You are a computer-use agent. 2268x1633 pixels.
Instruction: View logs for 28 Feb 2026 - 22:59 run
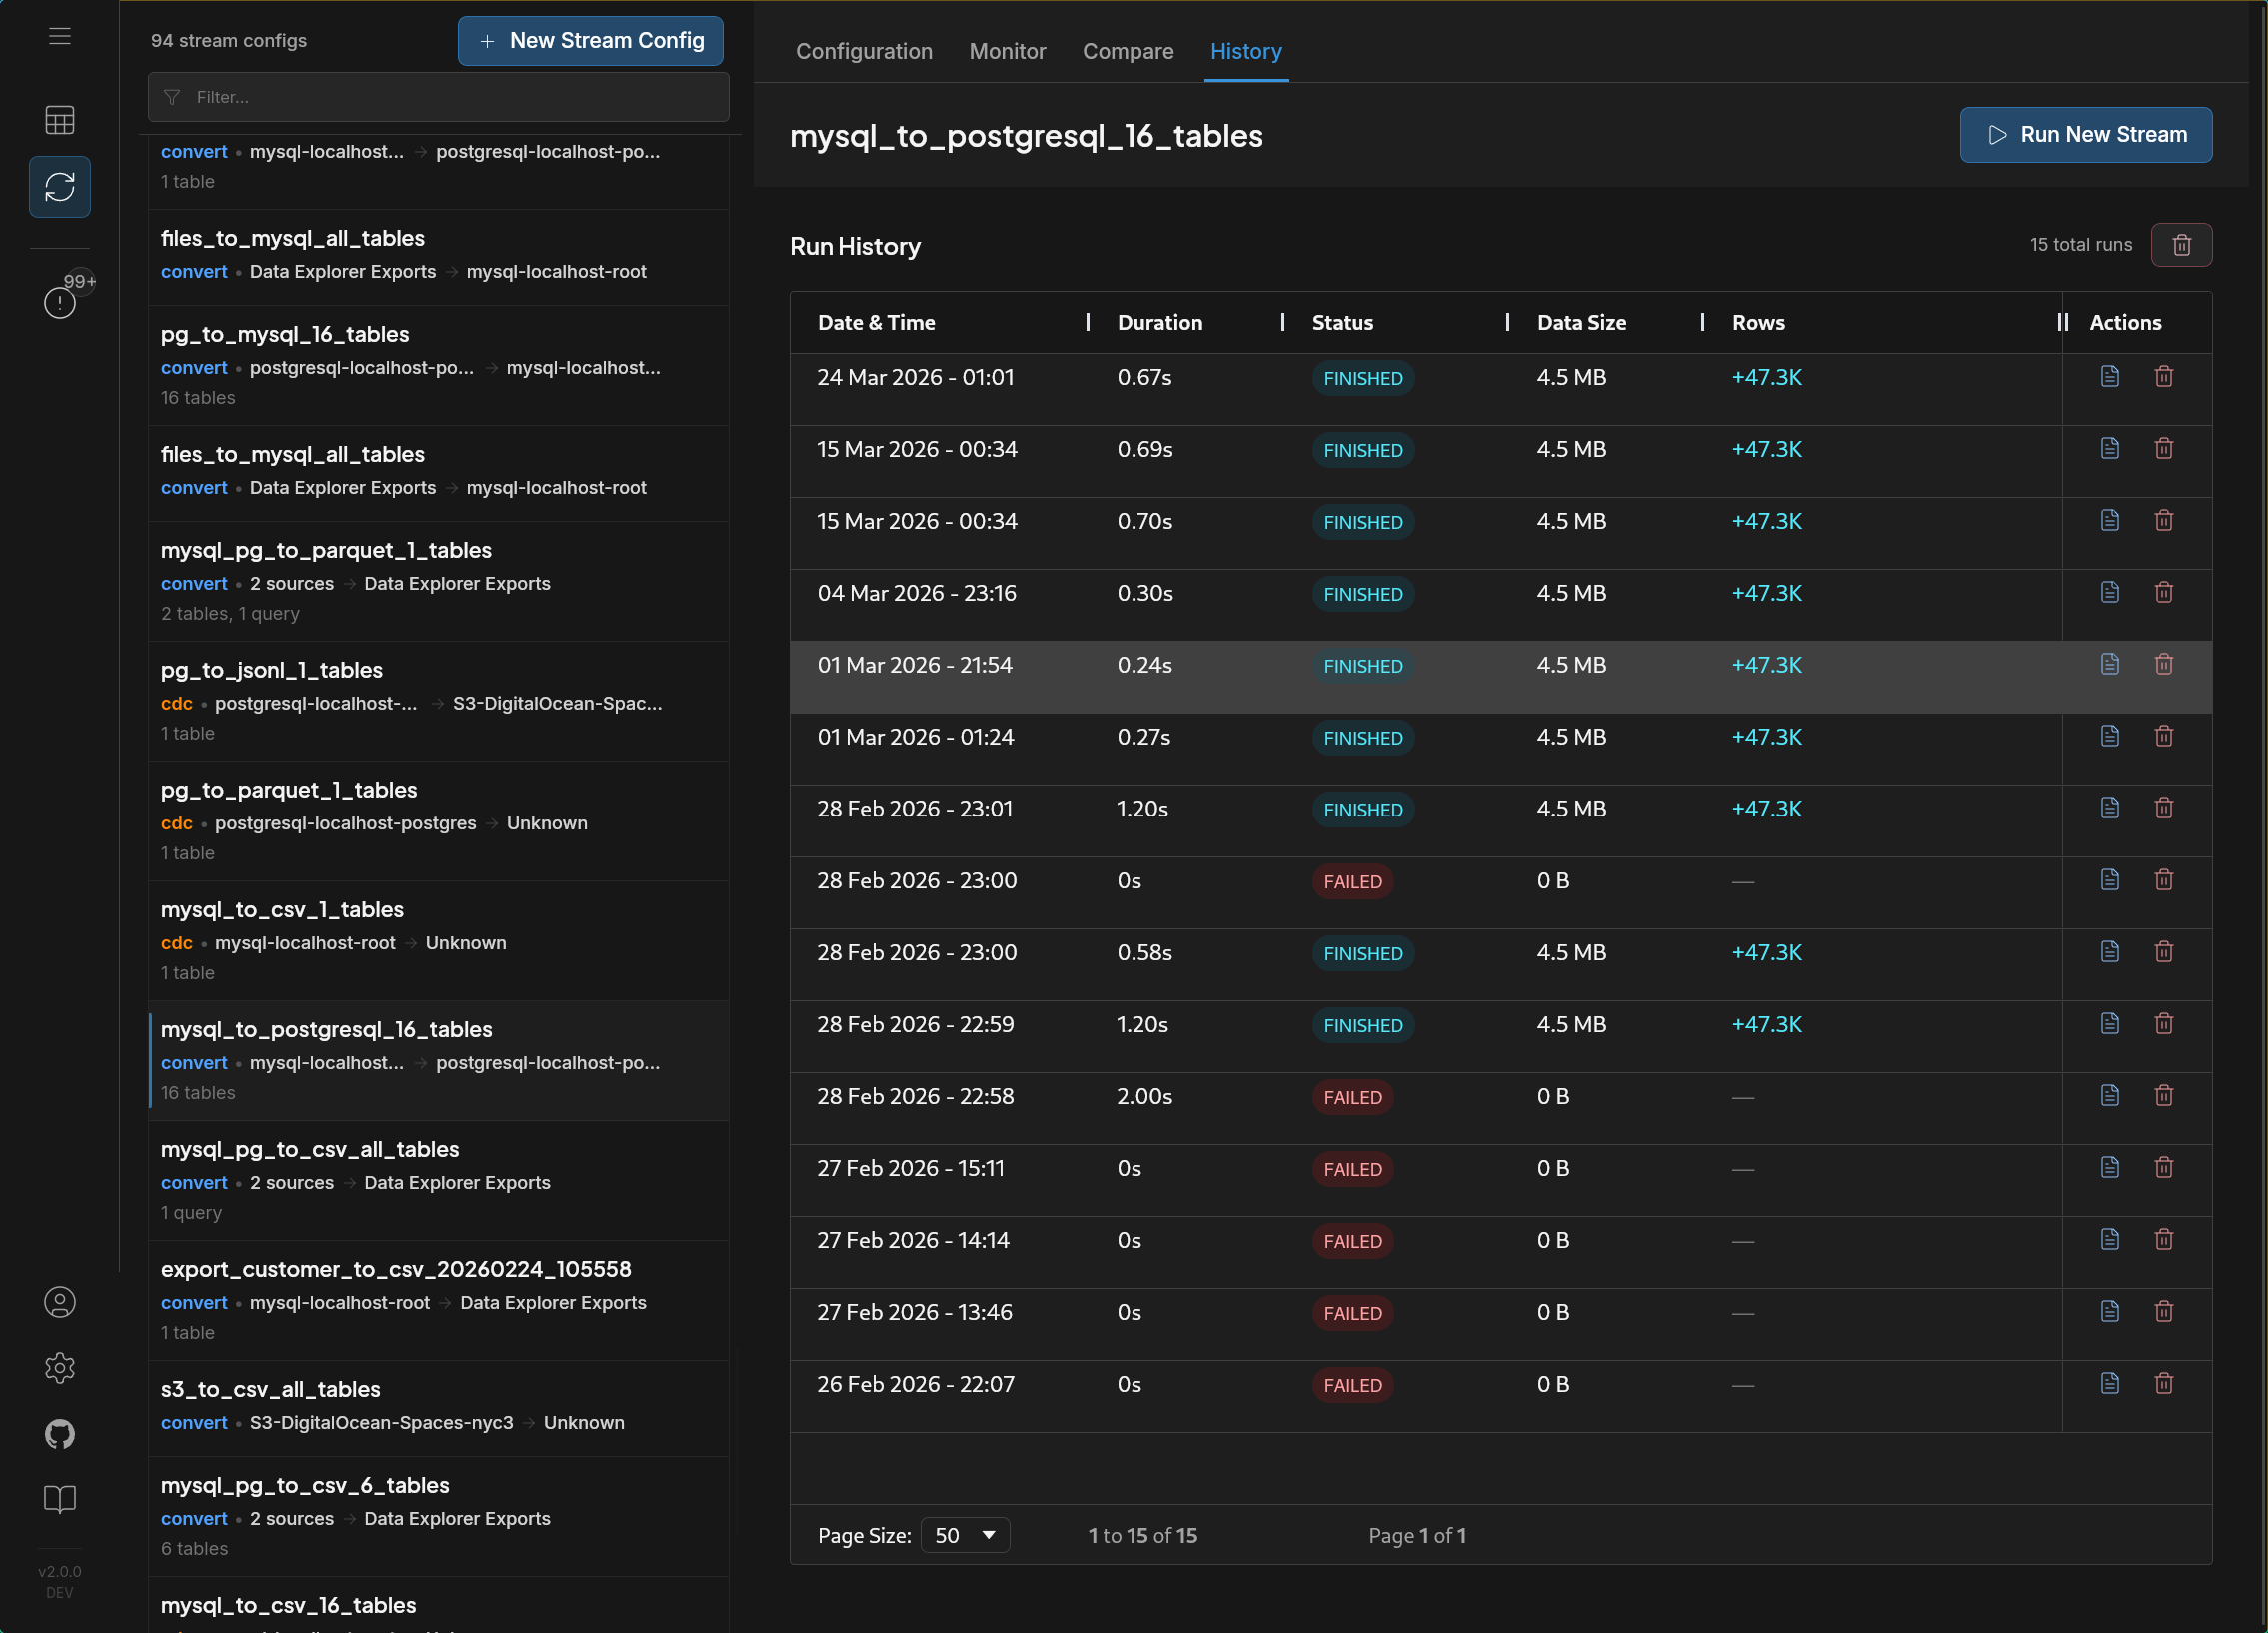[2109, 1024]
